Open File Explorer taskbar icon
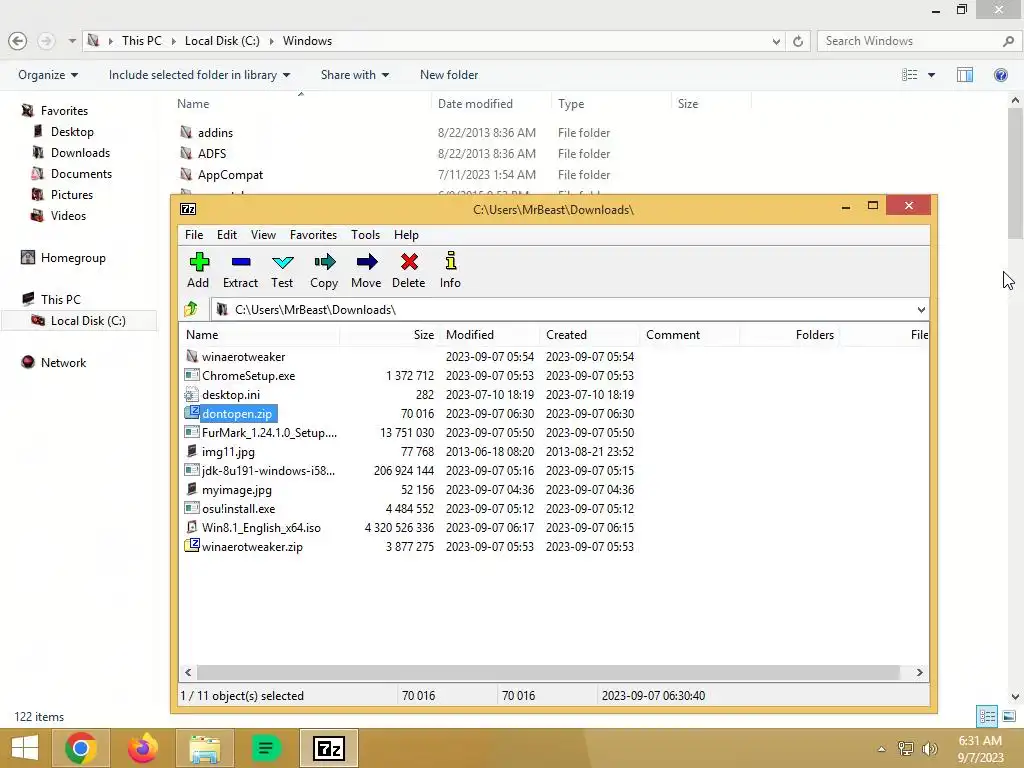Image resolution: width=1024 pixels, height=768 pixels. coord(204,748)
